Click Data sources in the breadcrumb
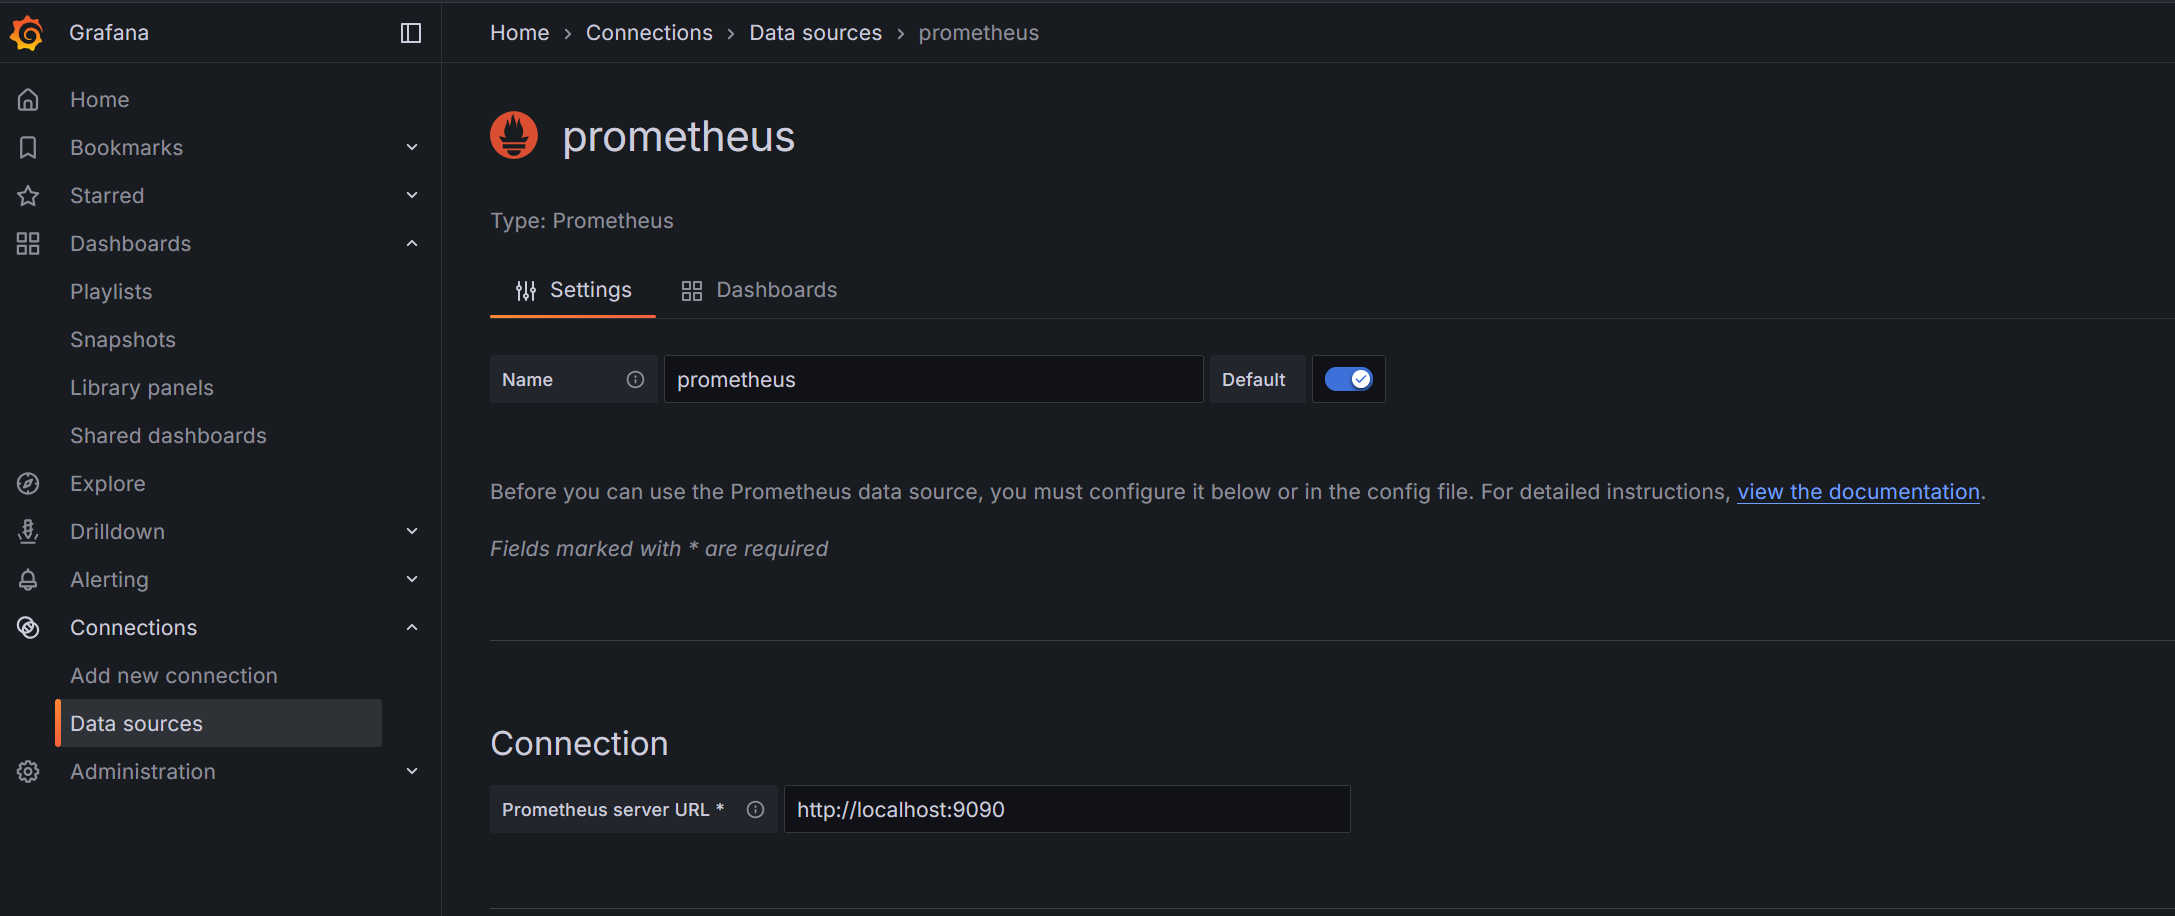The image size is (2175, 916). pyautogui.click(x=815, y=32)
